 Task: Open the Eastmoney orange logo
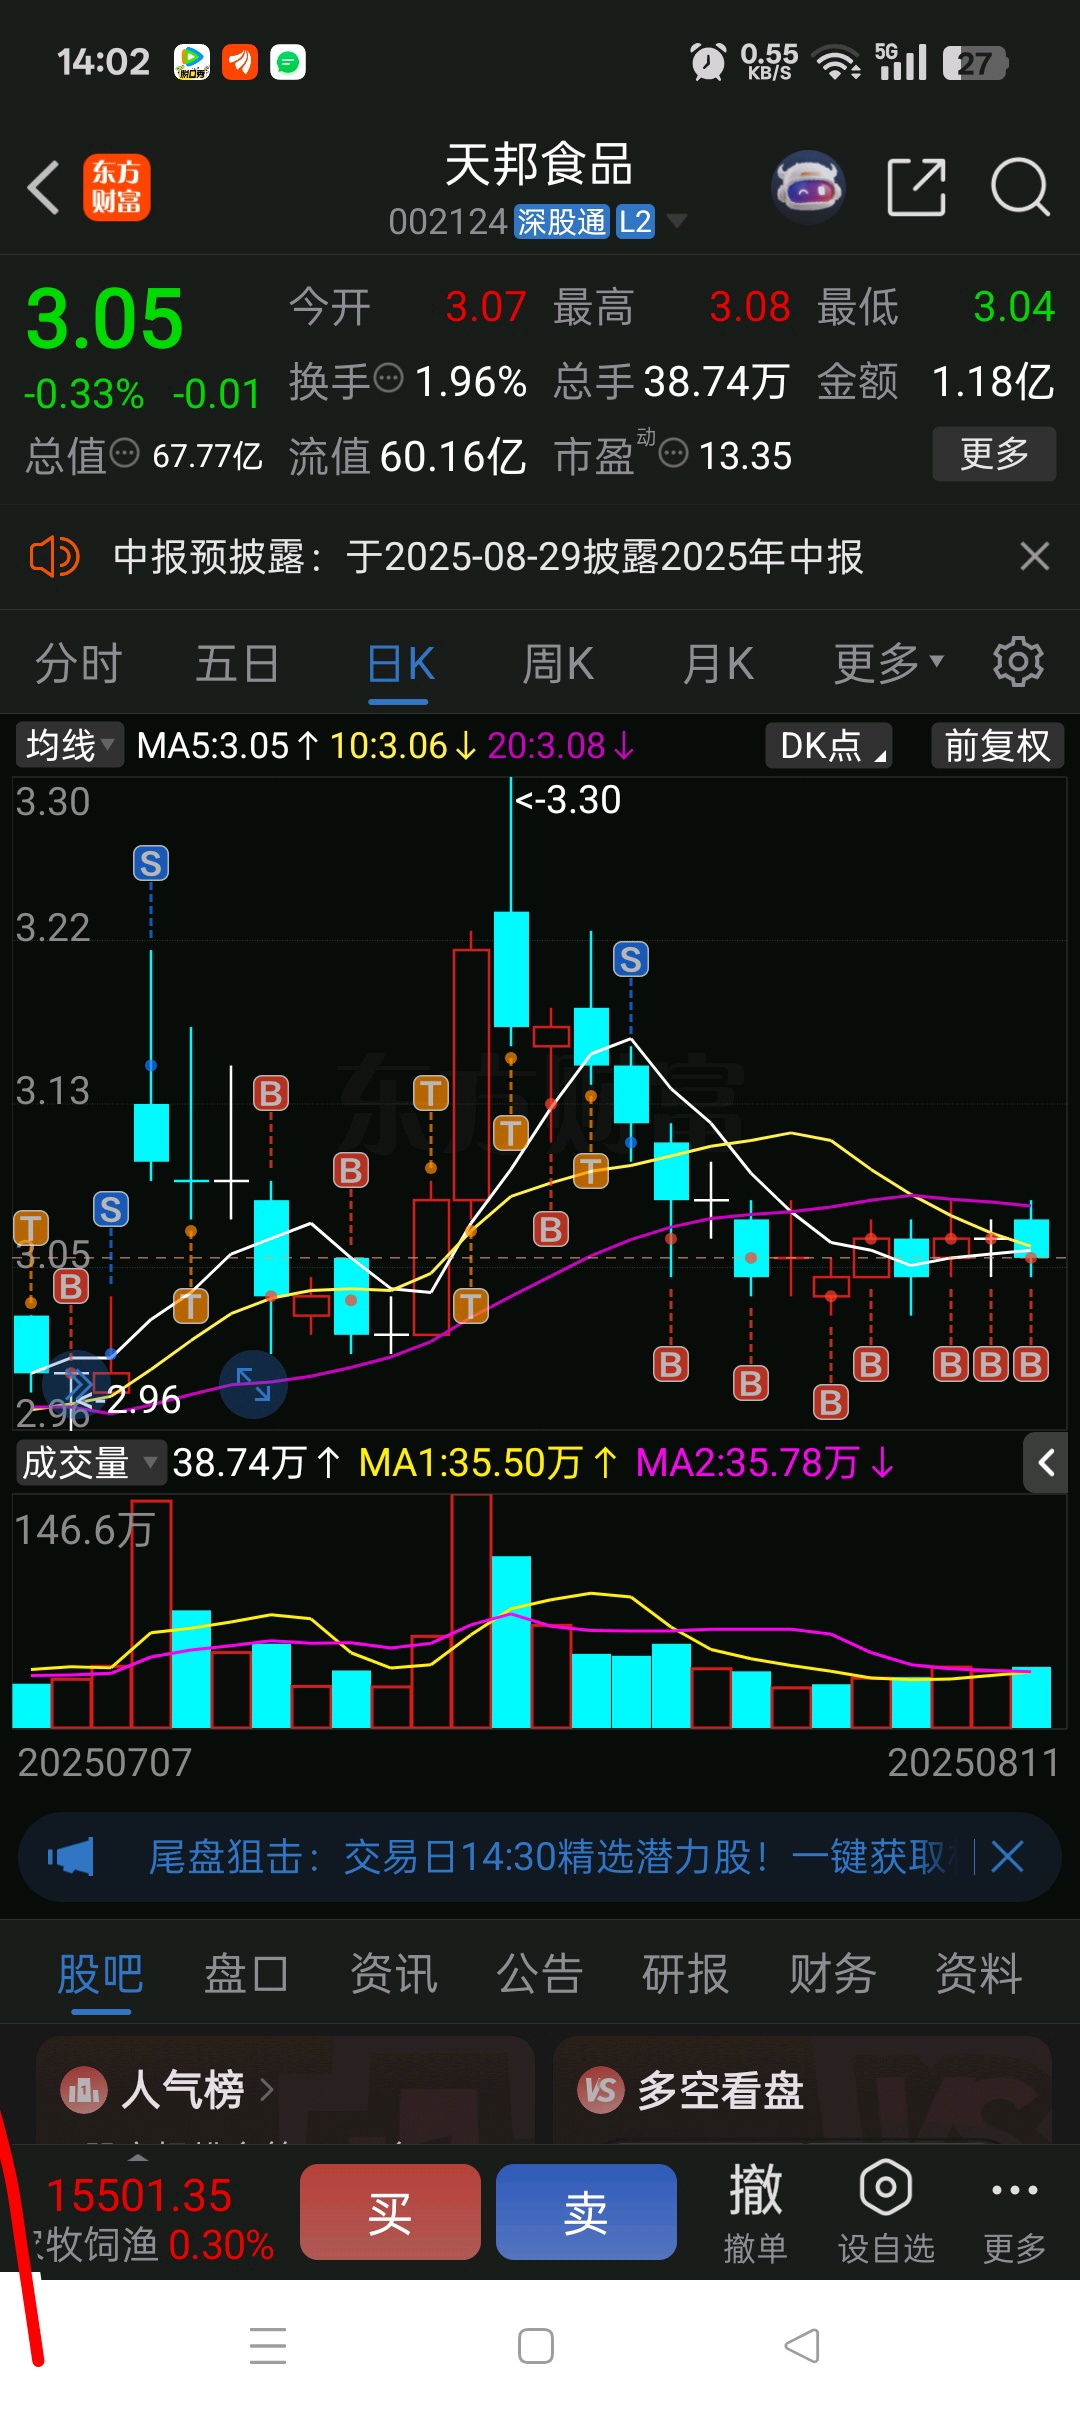pyautogui.click(x=116, y=187)
